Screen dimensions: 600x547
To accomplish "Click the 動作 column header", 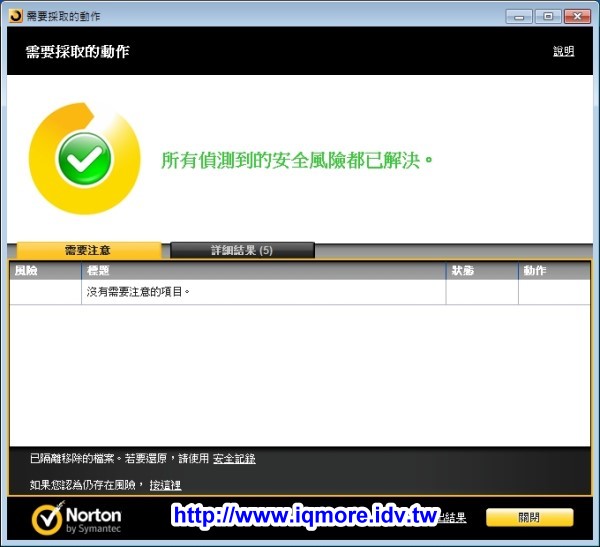I will (554, 271).
